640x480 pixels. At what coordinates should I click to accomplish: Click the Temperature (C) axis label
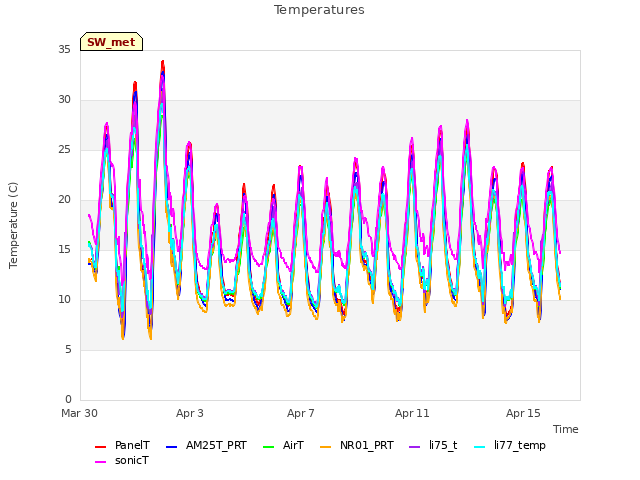coord(13,225)
